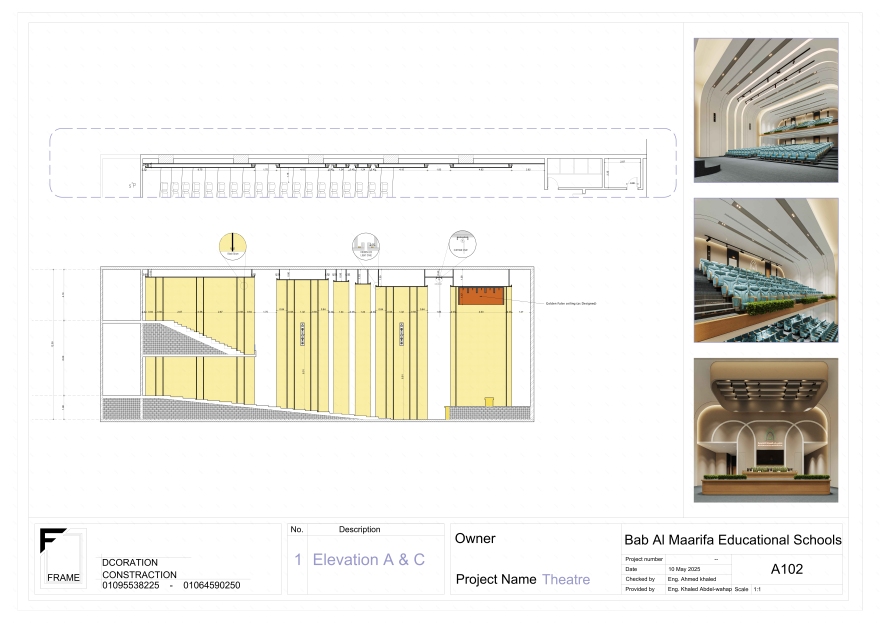
Task: Click the left vertical wall light fixture
Action: [302, 334]
